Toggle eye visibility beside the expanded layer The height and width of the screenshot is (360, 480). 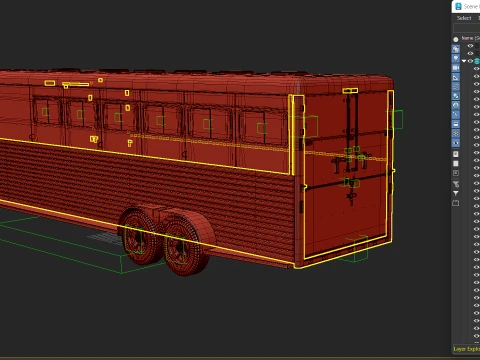pos(470,61)
